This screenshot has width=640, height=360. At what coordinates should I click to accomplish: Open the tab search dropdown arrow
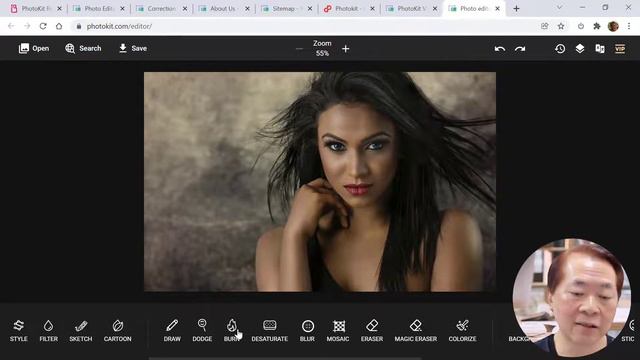click(559, 7)
